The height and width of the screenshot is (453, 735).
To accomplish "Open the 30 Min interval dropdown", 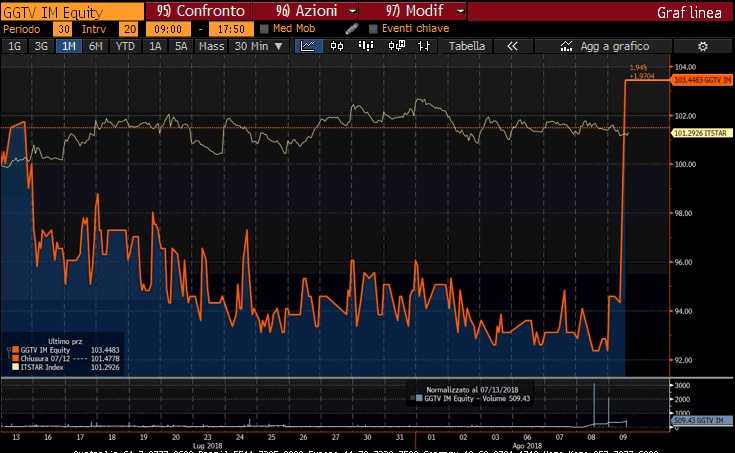I will pyautogui.click(x=256, y=46).
